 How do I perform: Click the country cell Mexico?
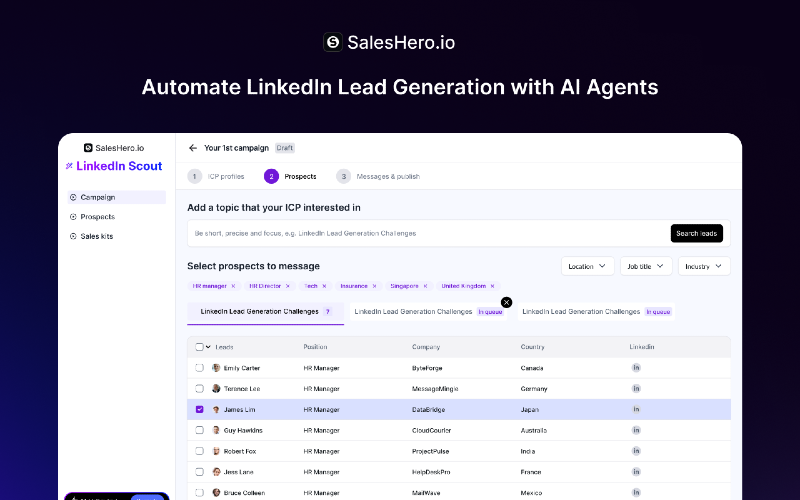coord(531,493)
